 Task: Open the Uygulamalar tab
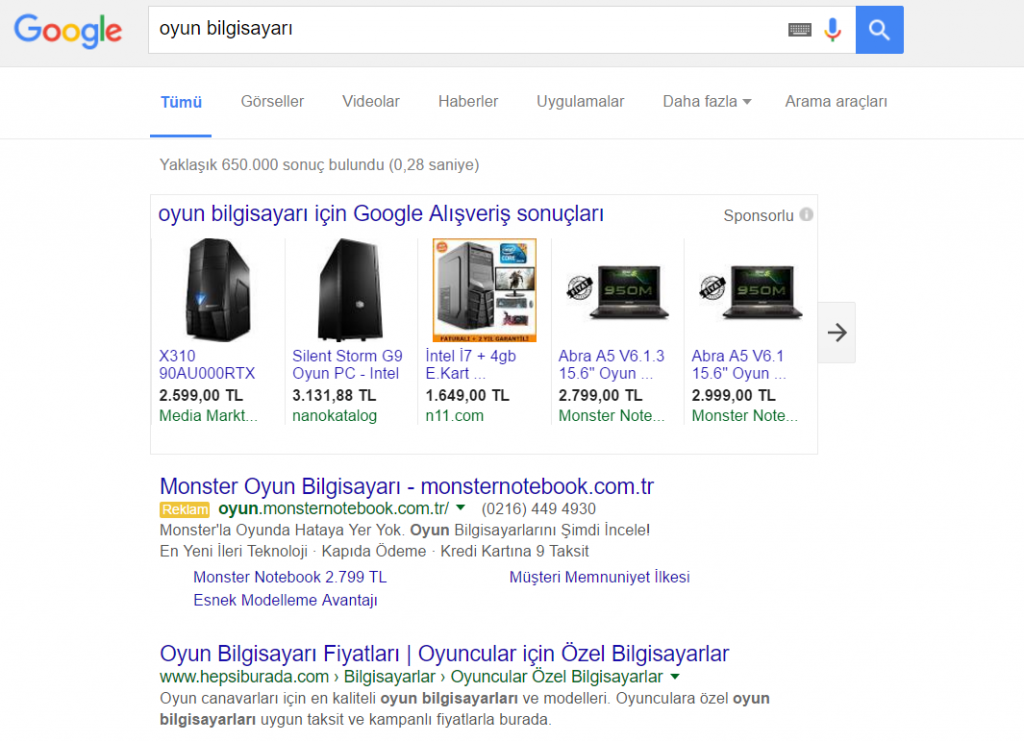580,101
